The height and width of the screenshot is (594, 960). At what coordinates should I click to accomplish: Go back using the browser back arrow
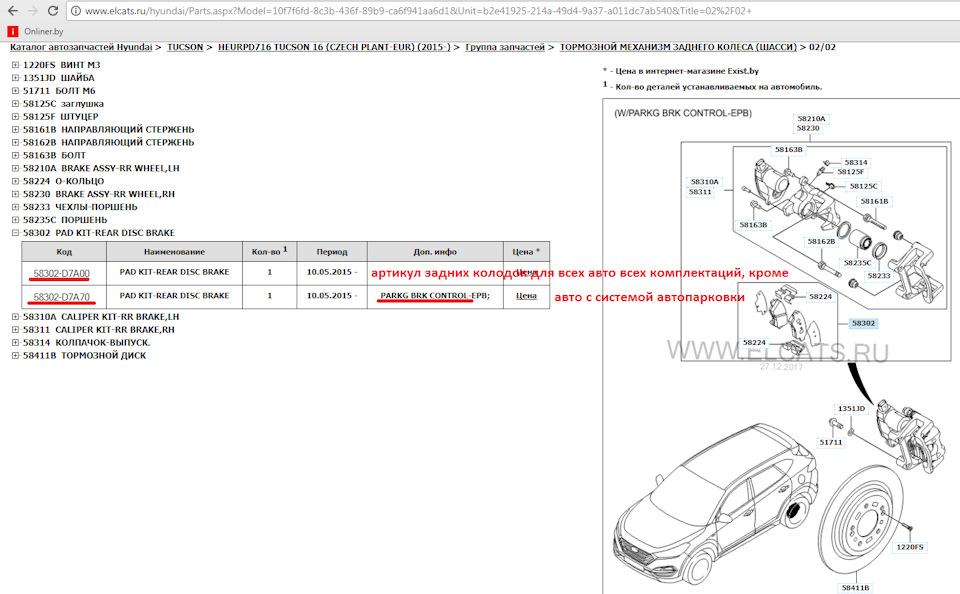(12, 11)
